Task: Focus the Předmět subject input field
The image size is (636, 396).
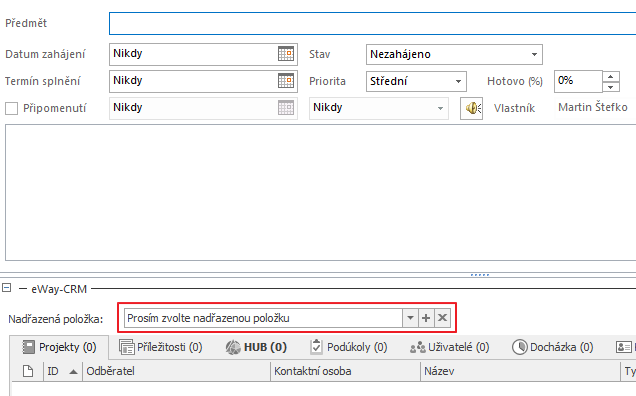Action: tap(372, 24)
